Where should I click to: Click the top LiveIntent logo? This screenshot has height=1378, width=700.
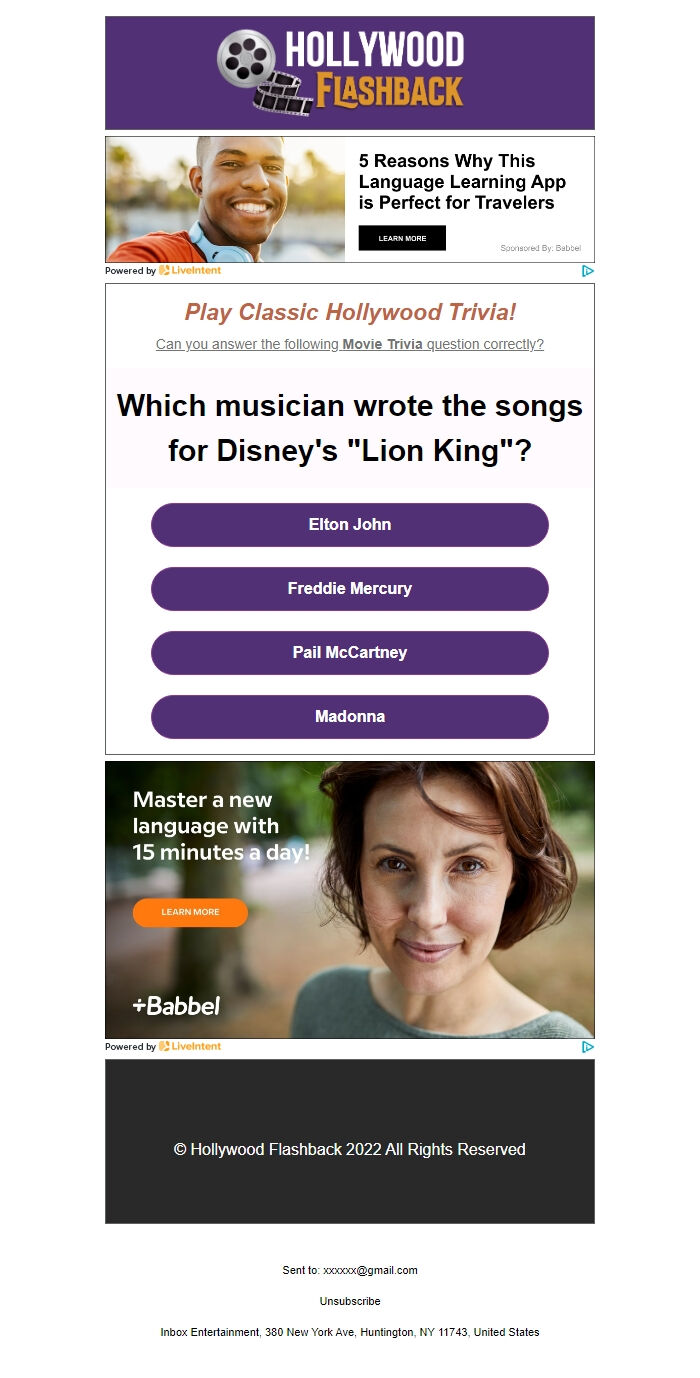(x=190, y=270)
